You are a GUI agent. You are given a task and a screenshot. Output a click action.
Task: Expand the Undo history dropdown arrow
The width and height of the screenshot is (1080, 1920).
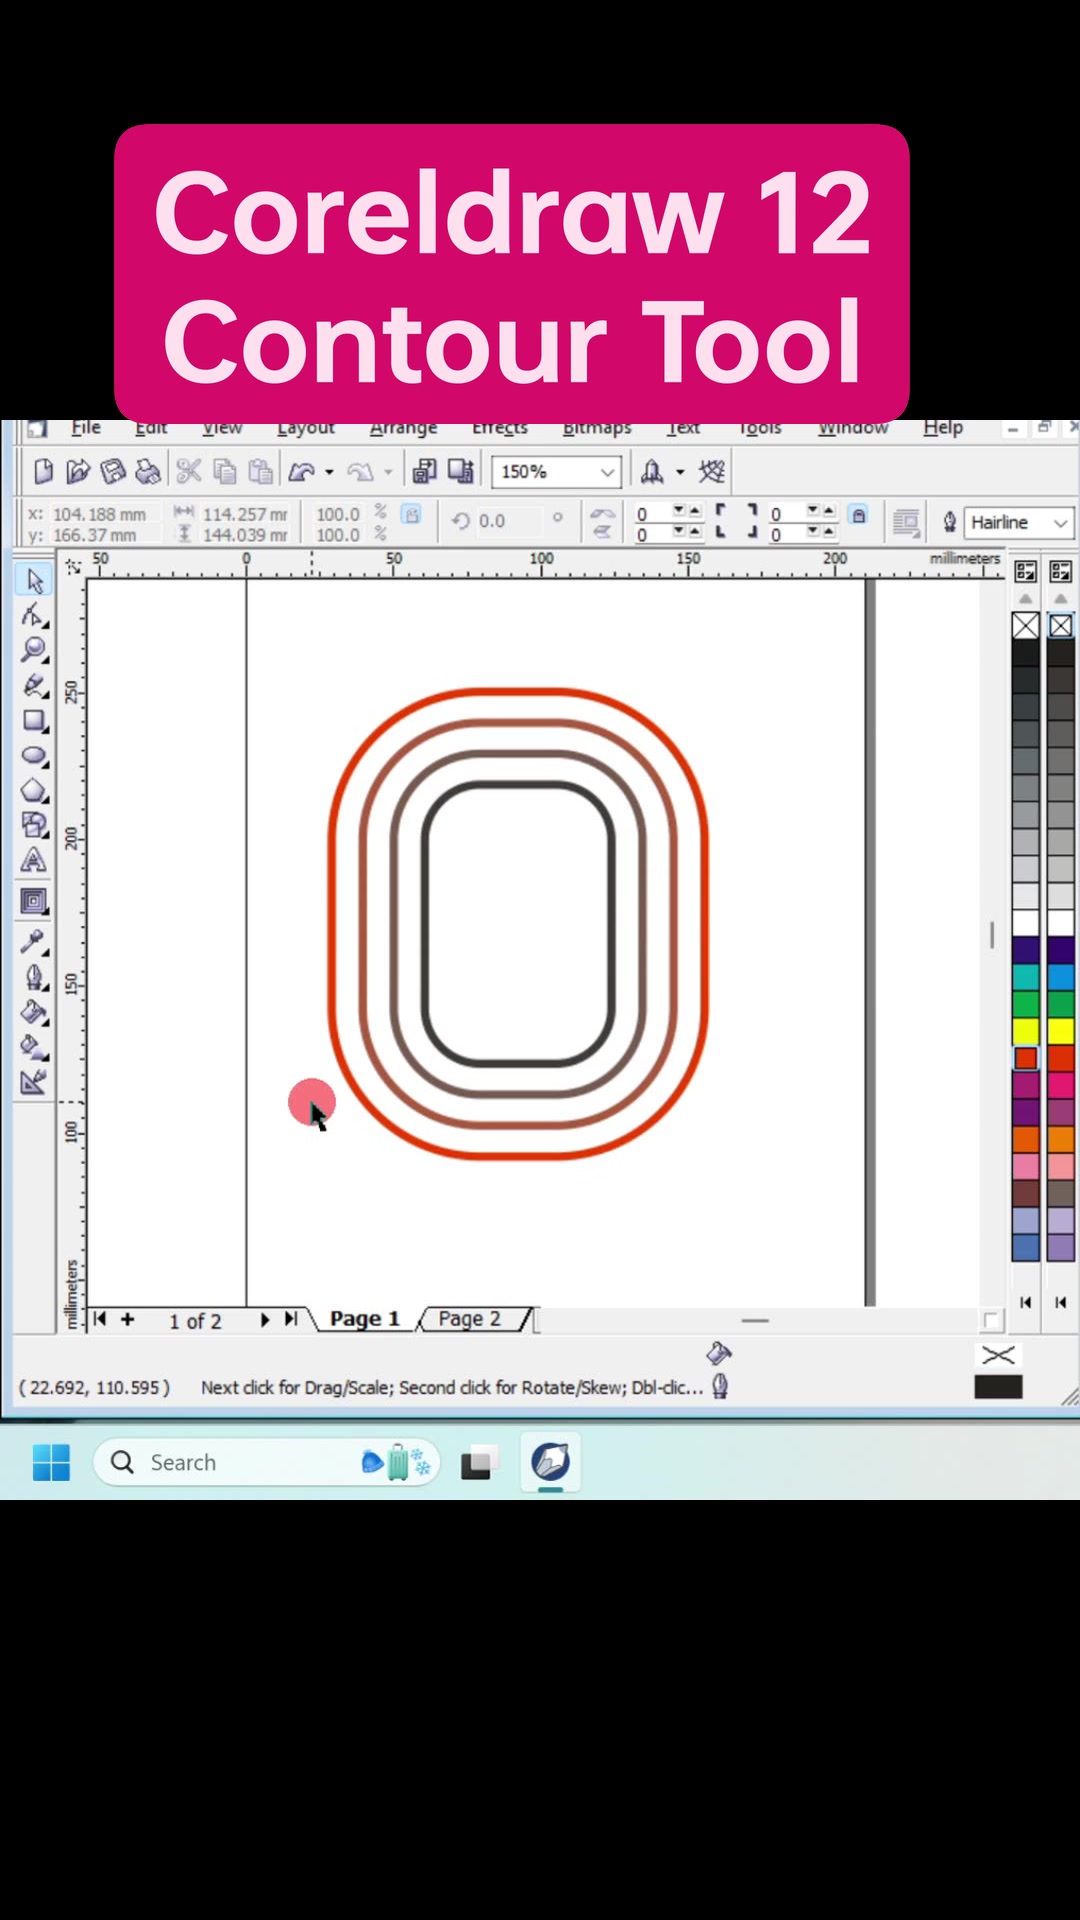(329, 472)
